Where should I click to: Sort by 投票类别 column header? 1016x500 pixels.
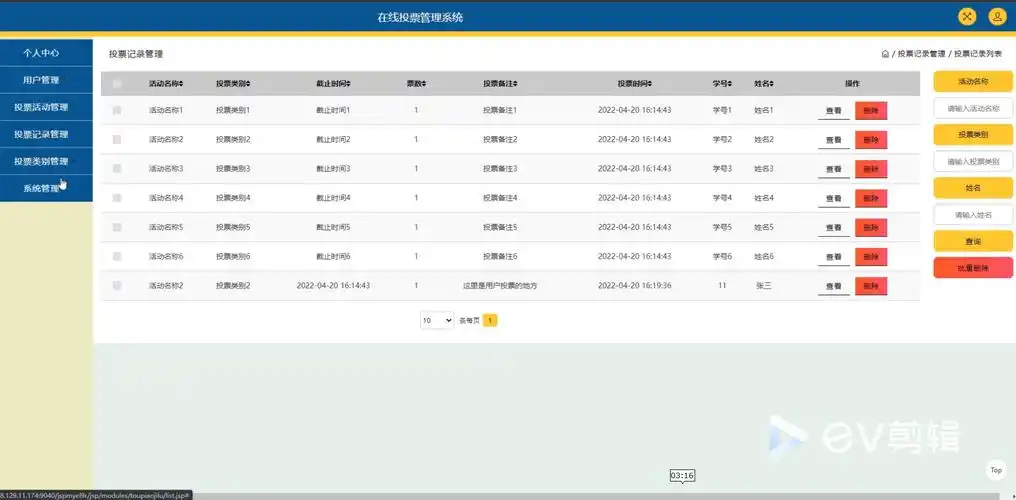click(233, 84)
